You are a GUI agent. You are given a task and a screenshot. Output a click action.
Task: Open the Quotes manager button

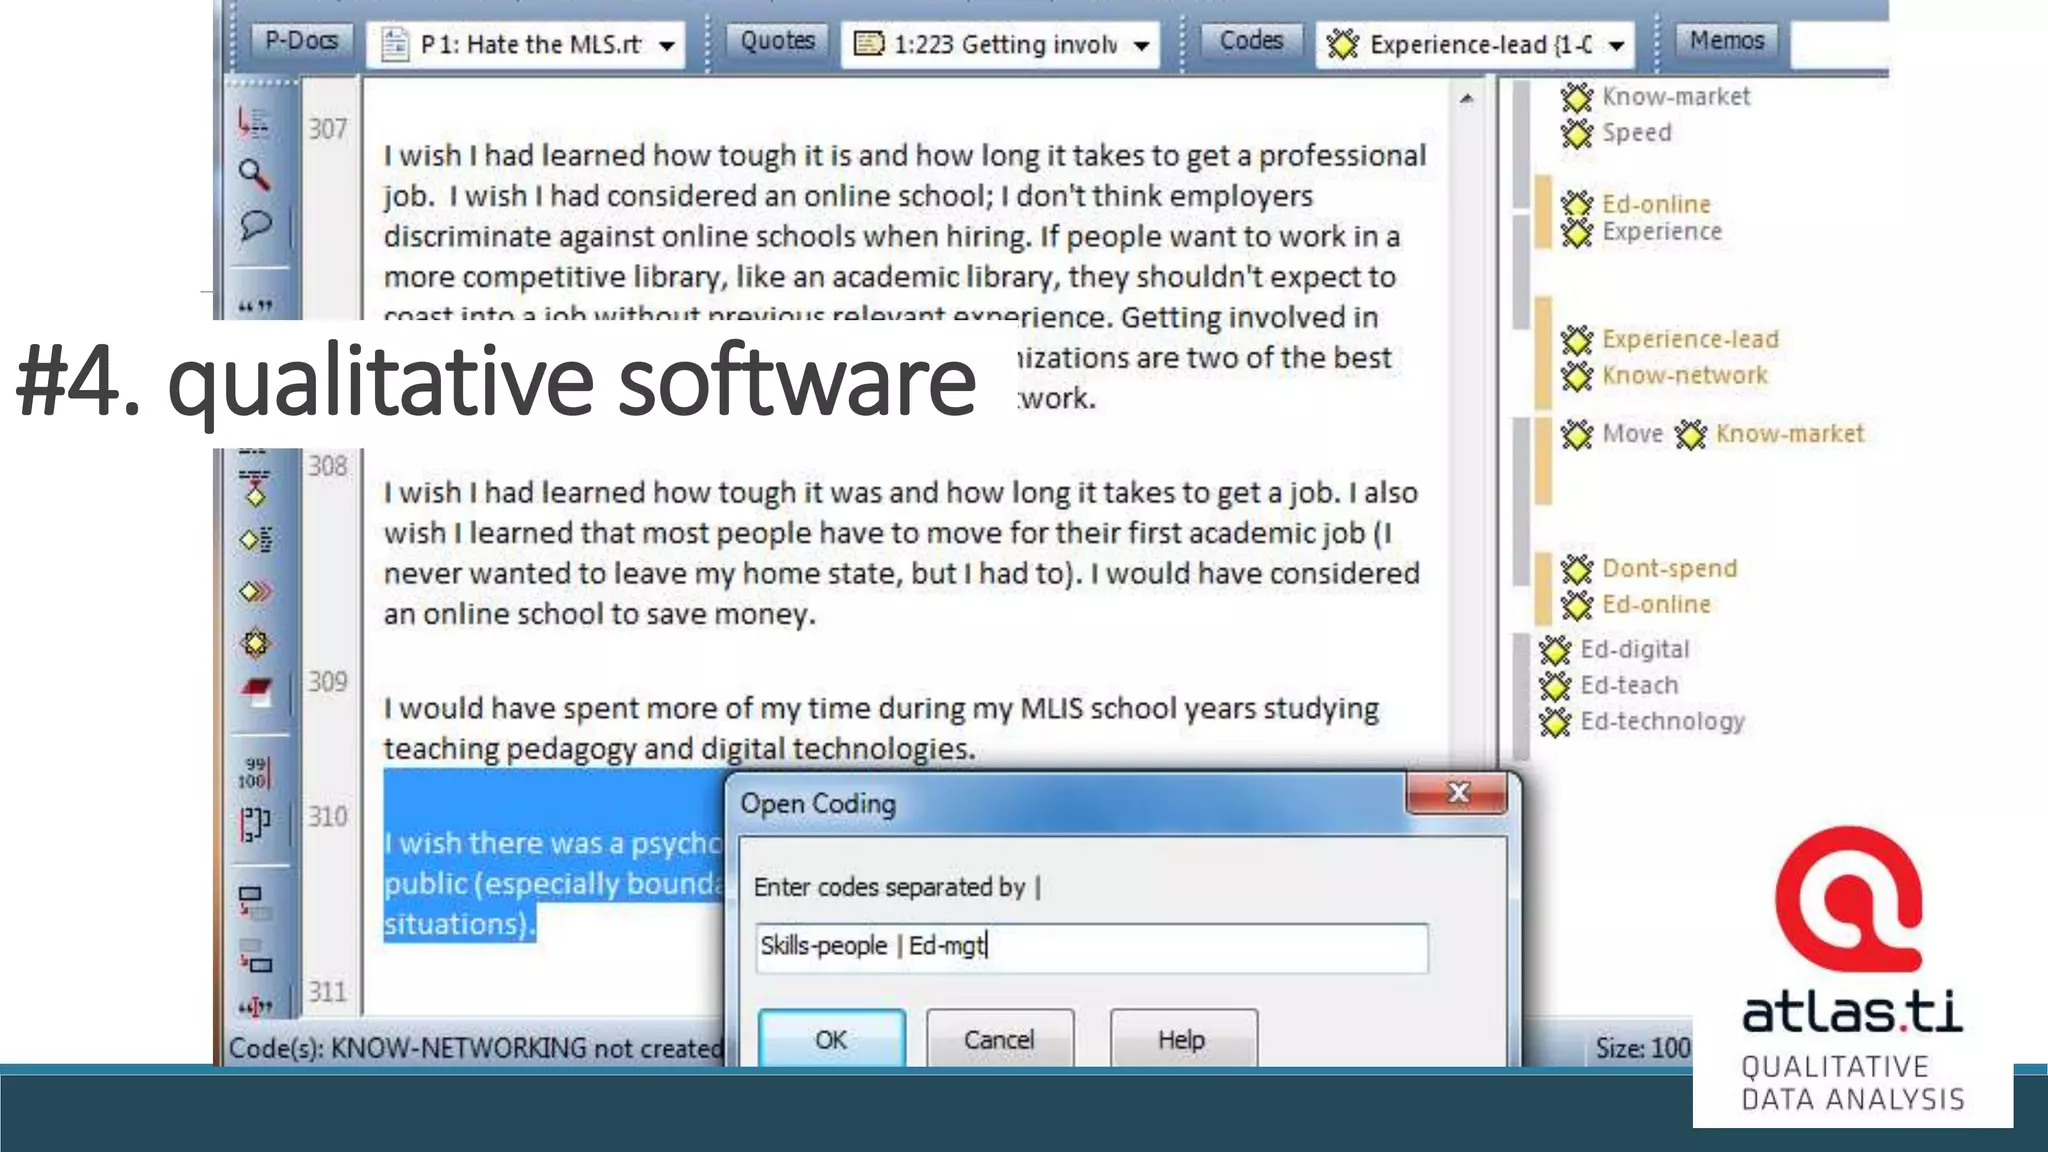(x=777, y=41)
